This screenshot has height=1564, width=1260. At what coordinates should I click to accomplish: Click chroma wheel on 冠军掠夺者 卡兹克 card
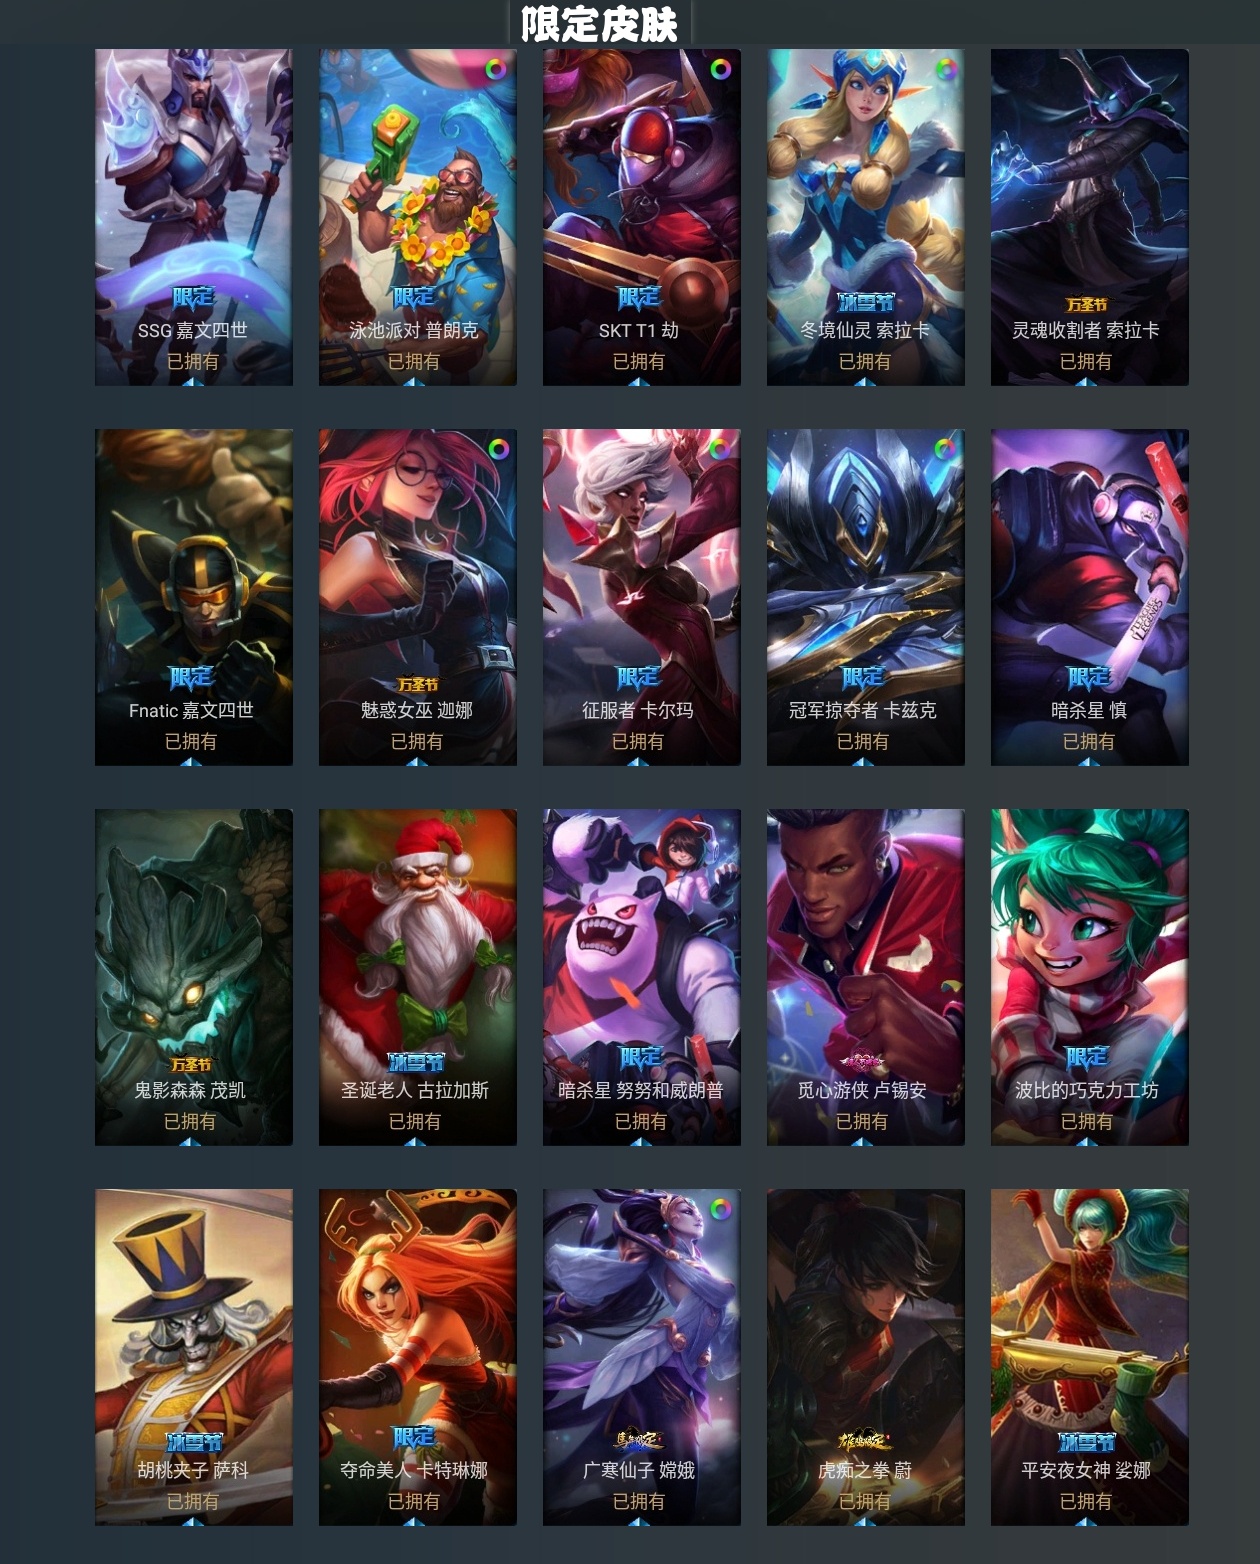(x=945, y=449)
